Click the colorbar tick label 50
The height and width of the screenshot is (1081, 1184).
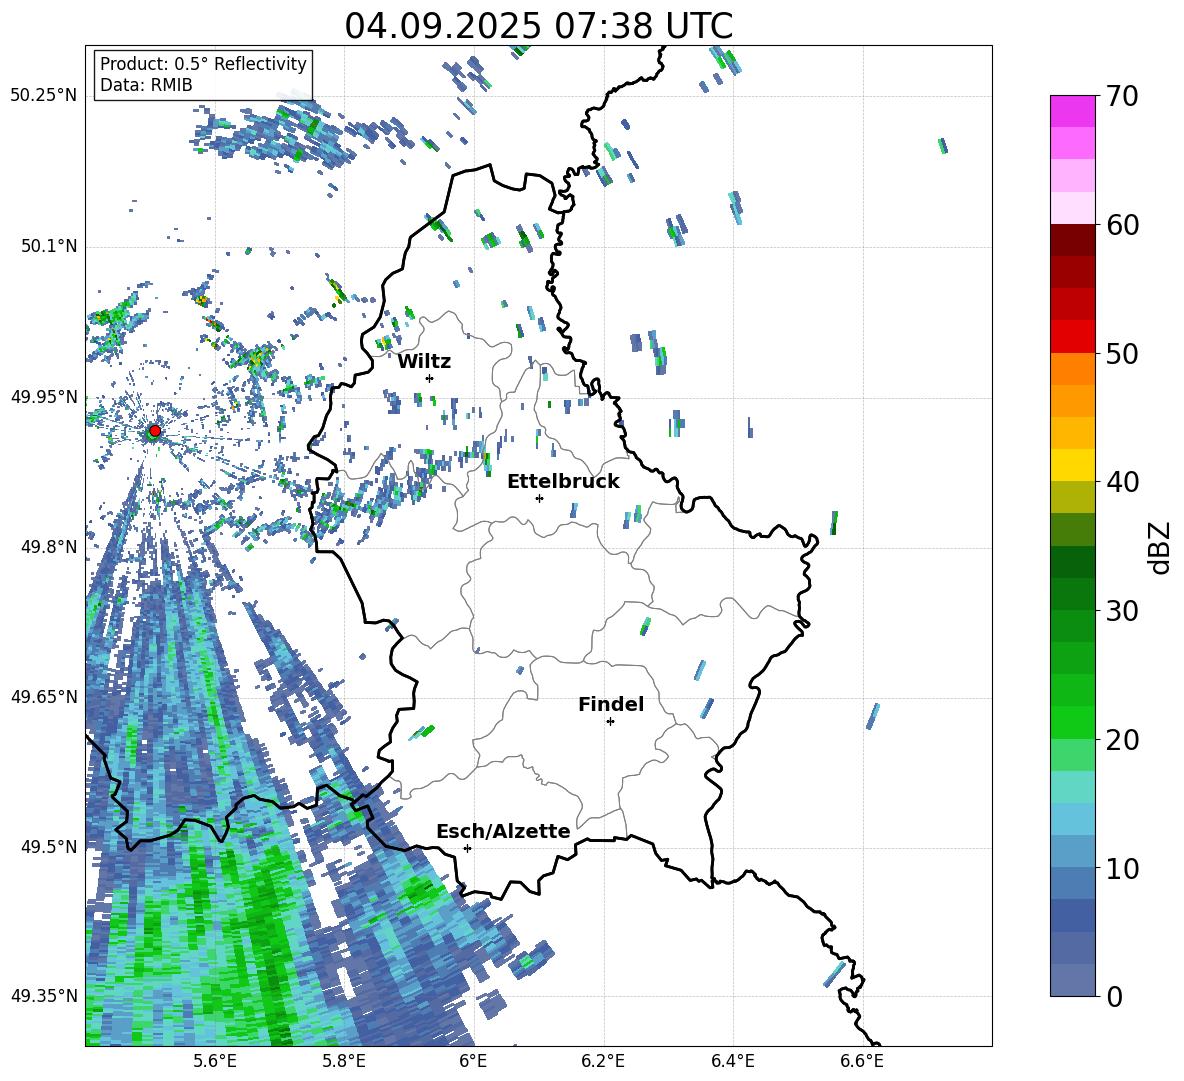pos(1122,353)
